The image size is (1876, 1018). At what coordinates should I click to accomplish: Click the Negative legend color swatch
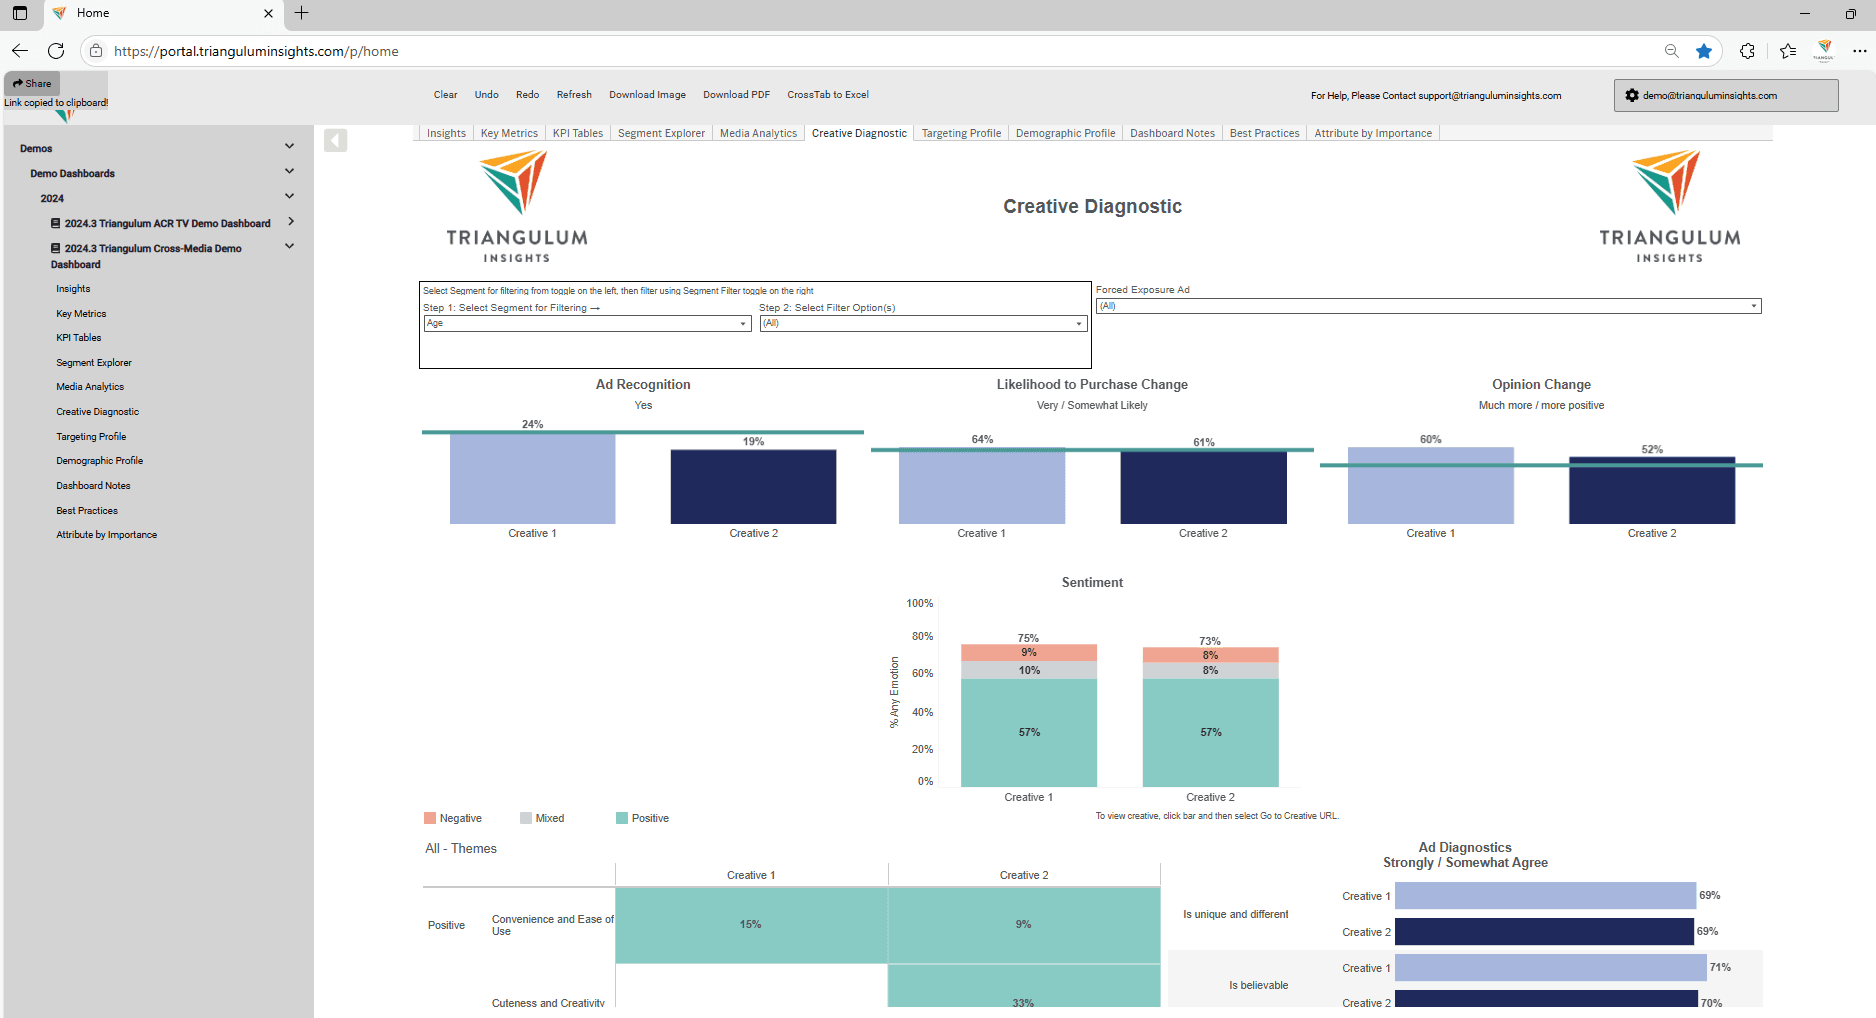tap(430, 817)
